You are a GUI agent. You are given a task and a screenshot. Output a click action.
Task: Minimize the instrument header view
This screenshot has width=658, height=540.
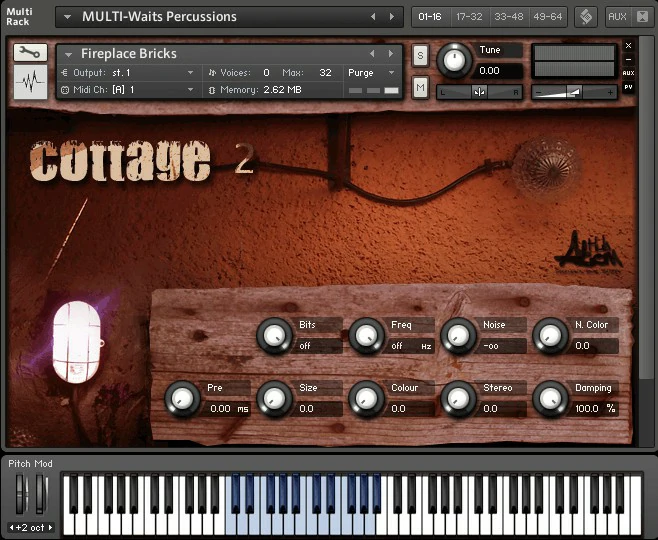pos(628,59)
